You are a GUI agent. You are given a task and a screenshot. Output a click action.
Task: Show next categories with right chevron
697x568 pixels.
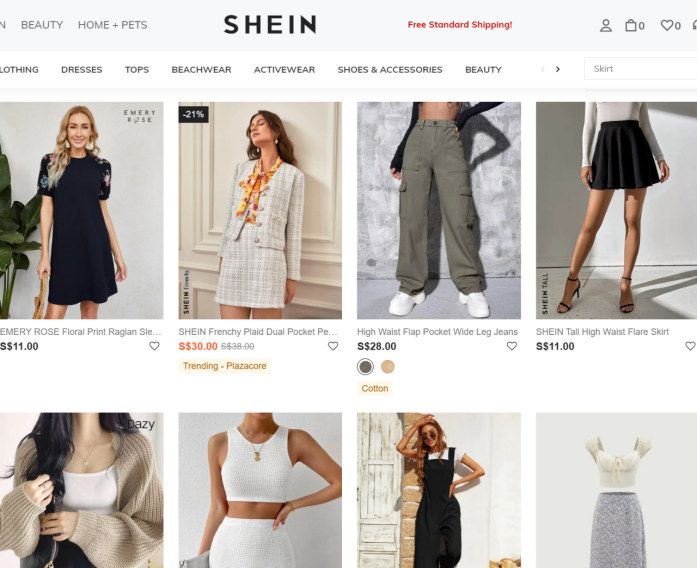pos(557,69)
